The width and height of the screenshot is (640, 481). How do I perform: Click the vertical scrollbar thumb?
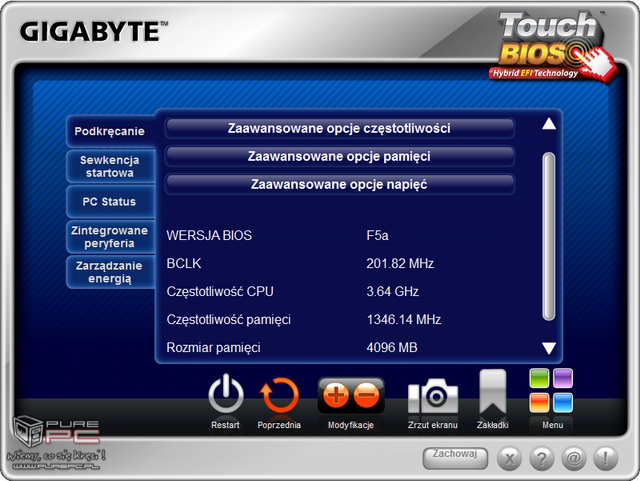[x=549, y=236]
